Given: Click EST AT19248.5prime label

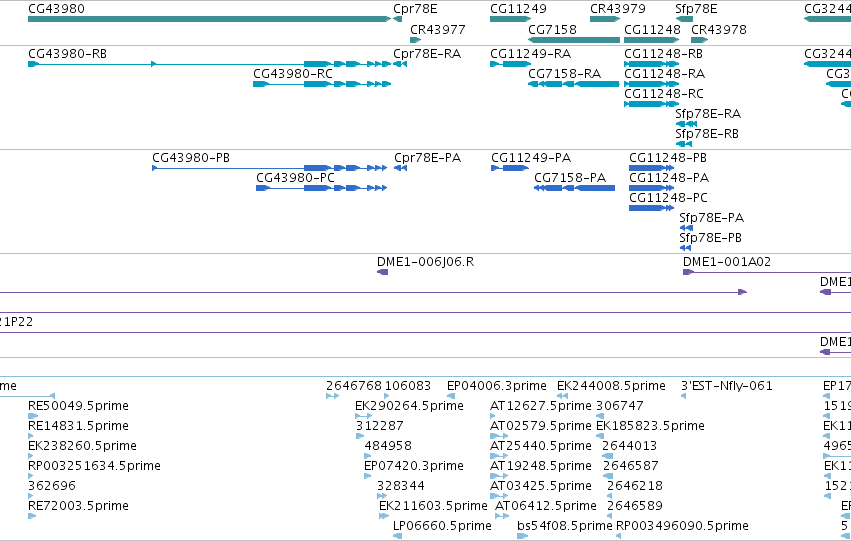Looking at the screenshot, I should point(541,466).
